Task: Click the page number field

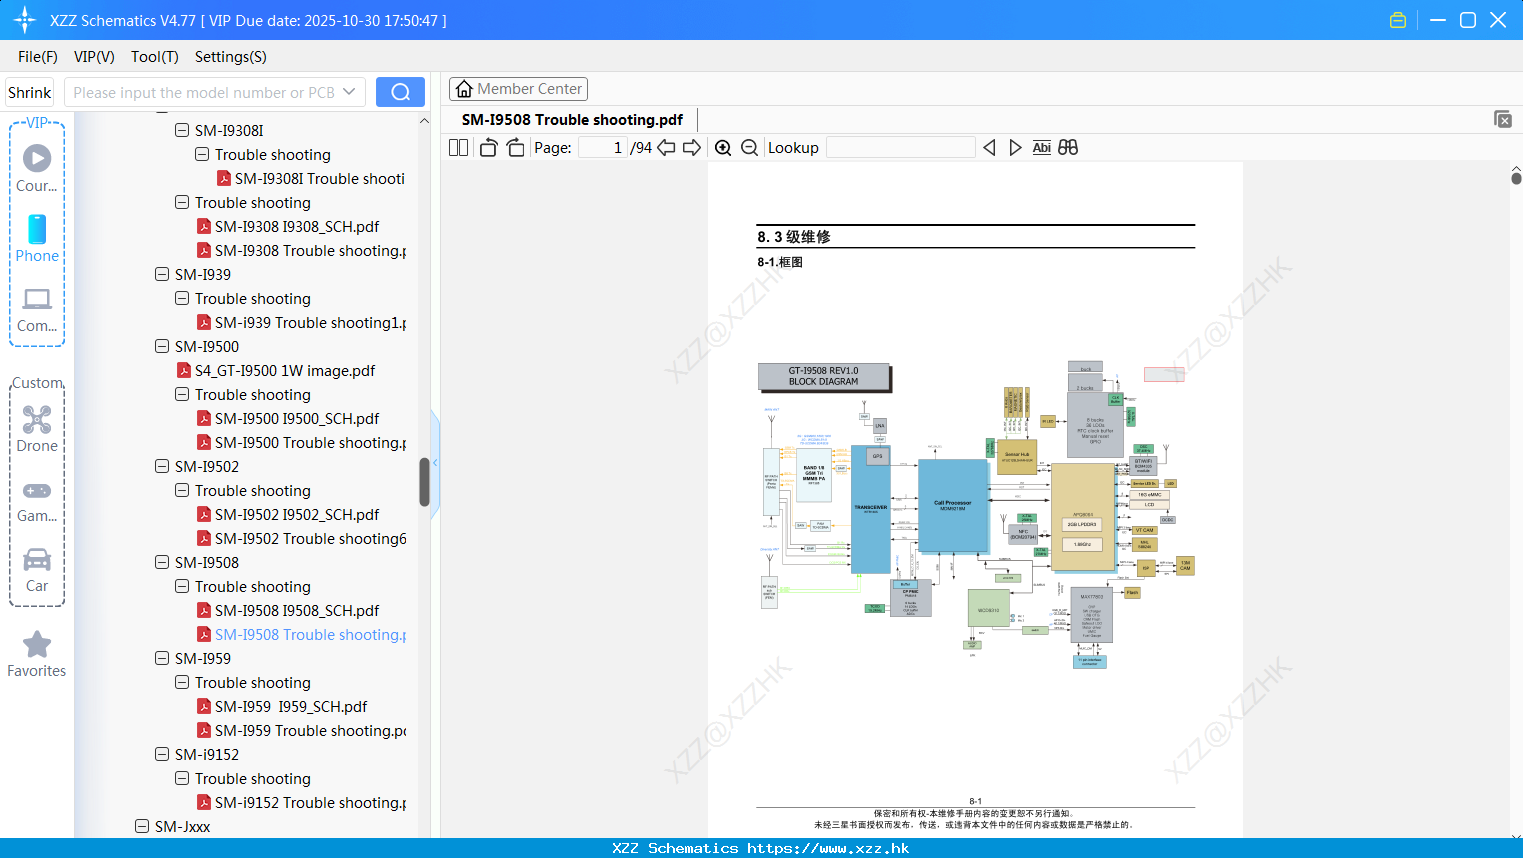Action: click(x=603, y=148)
